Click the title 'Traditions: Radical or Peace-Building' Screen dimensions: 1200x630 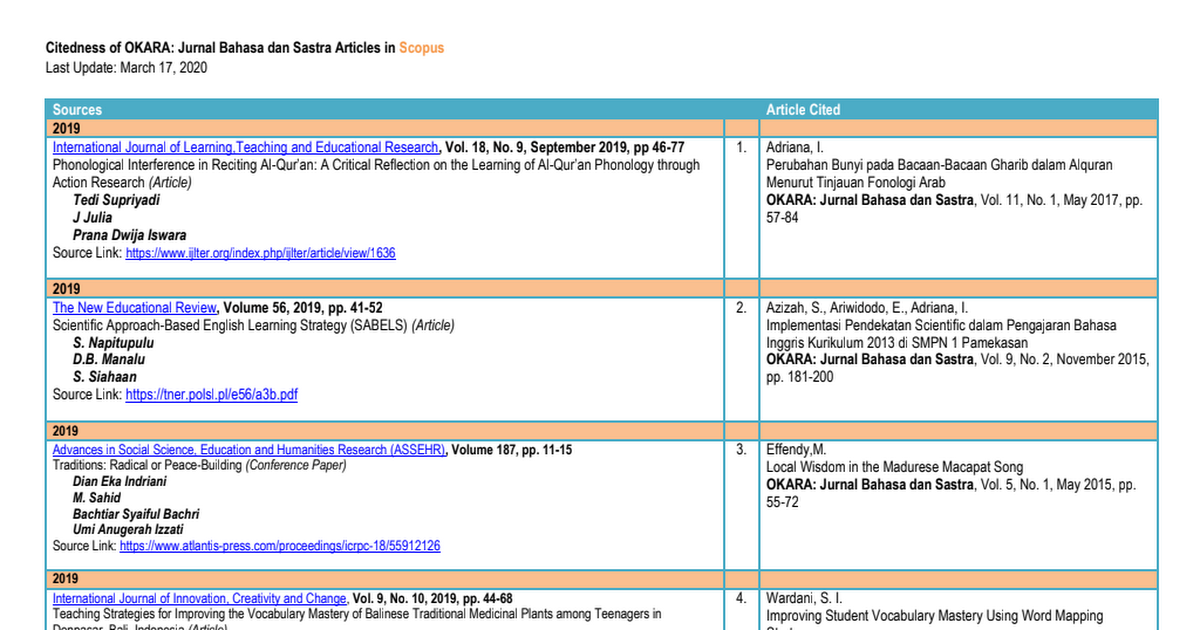click(147, 465)
